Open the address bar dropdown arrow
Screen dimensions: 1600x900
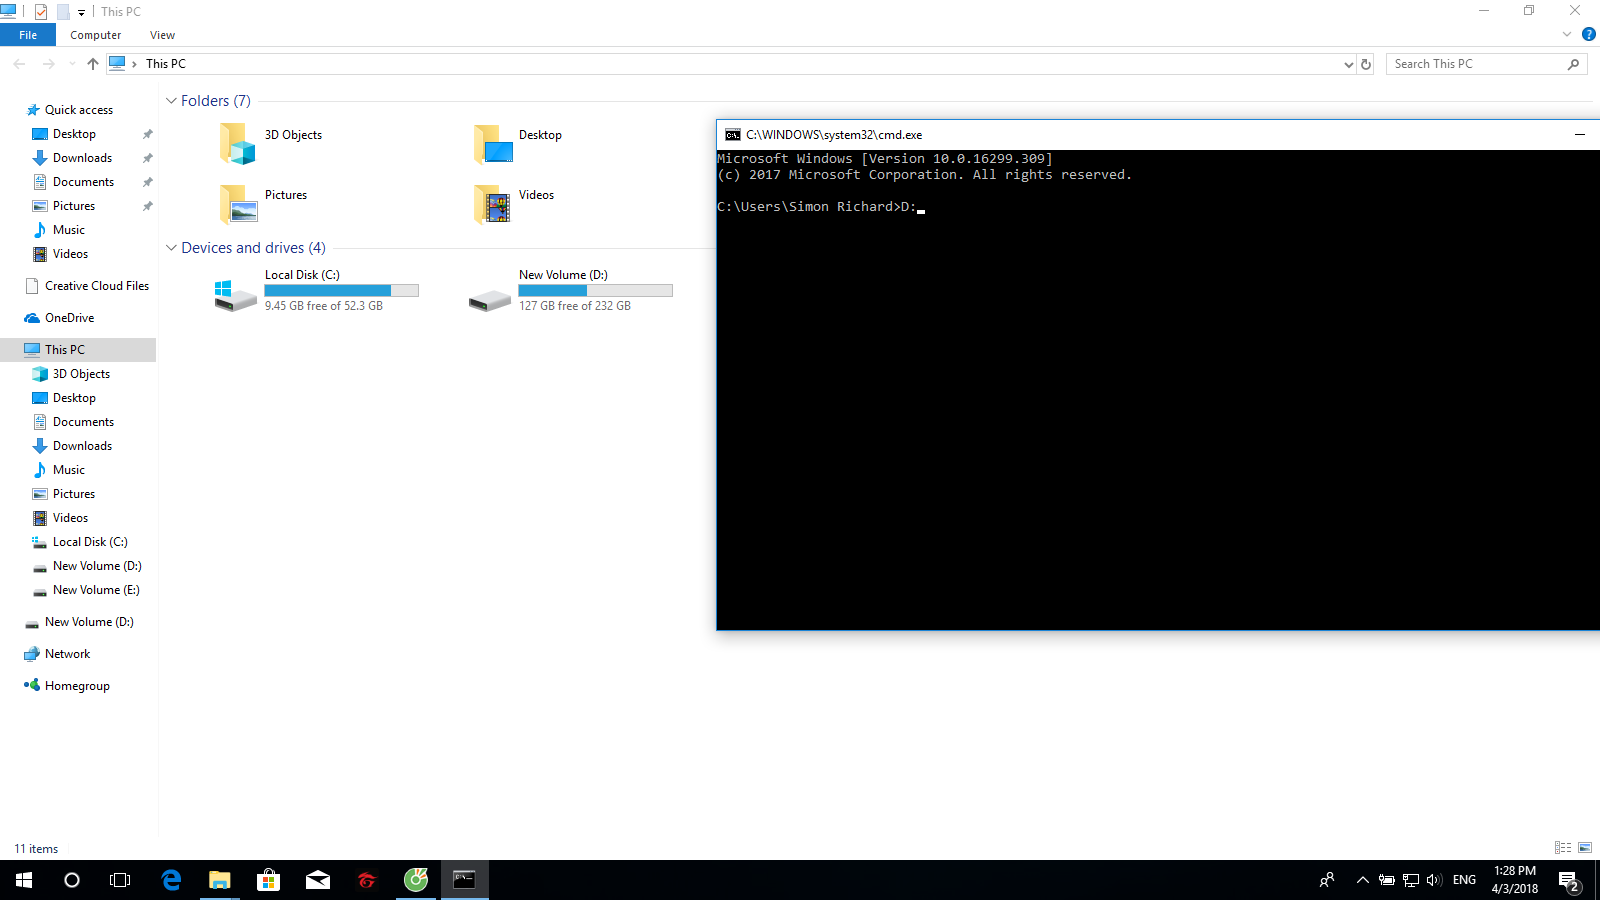tap(1349, 63)
